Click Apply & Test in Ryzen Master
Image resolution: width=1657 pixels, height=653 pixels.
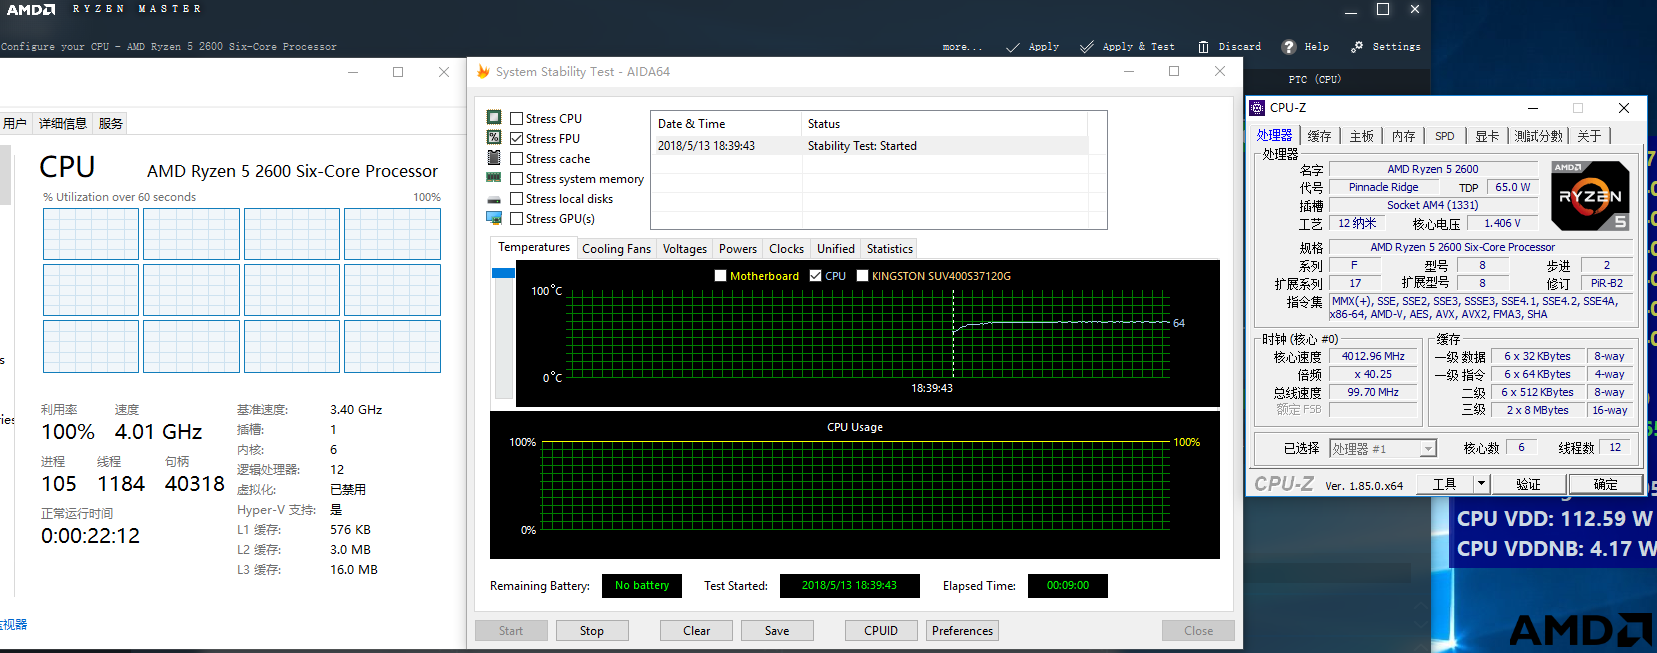coord(1127,47)
